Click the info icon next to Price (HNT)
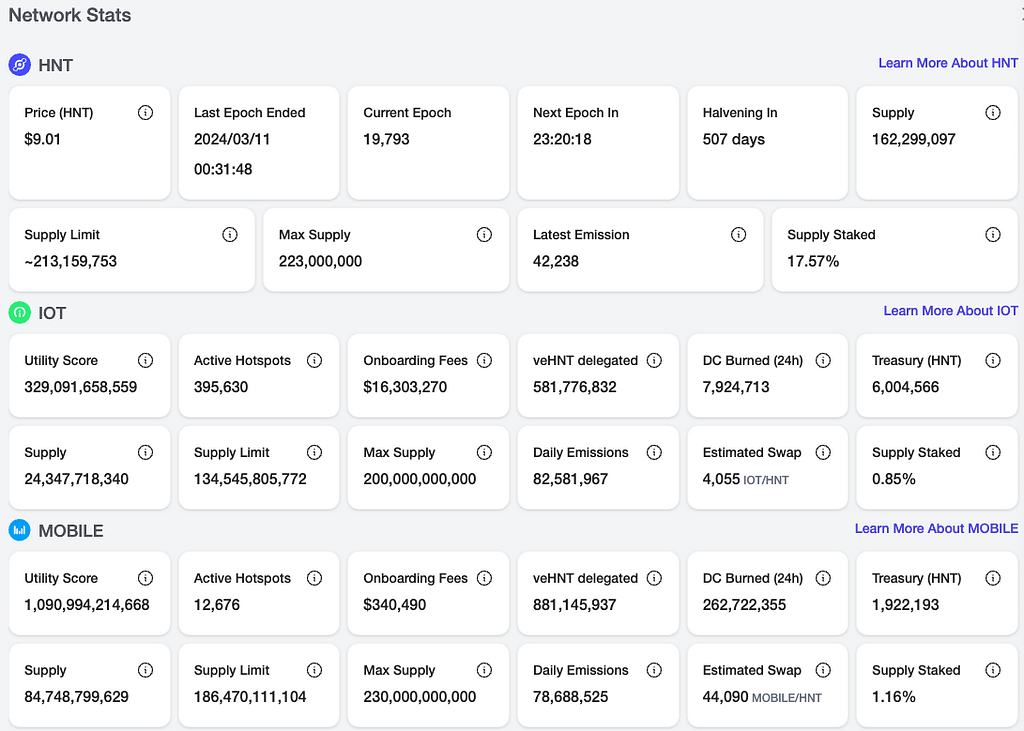The height and width of the screenshot is (731, 1024). tap(145, 112)
